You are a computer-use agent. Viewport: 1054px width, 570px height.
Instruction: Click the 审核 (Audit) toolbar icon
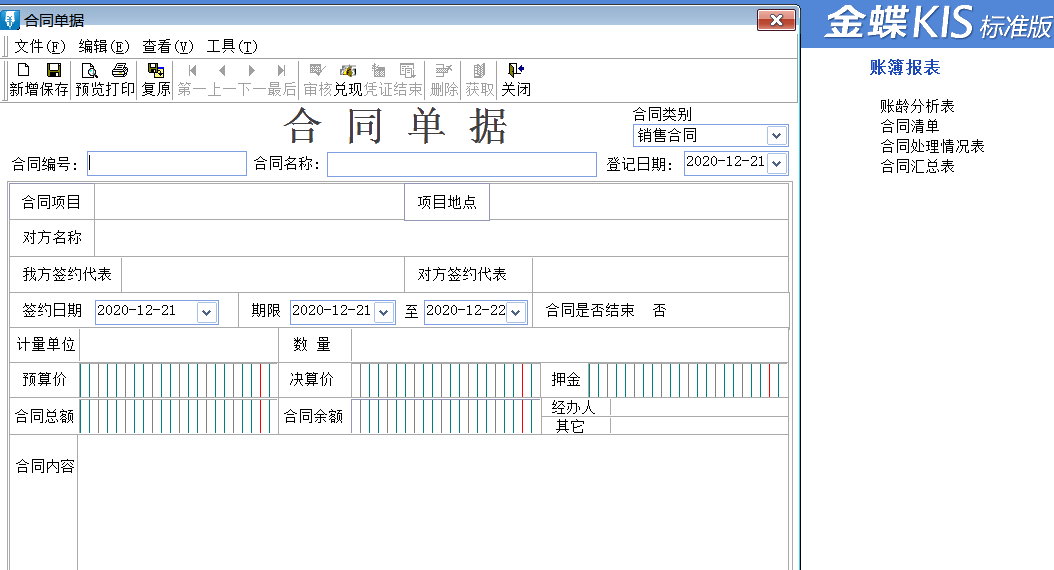click(317, 79)
